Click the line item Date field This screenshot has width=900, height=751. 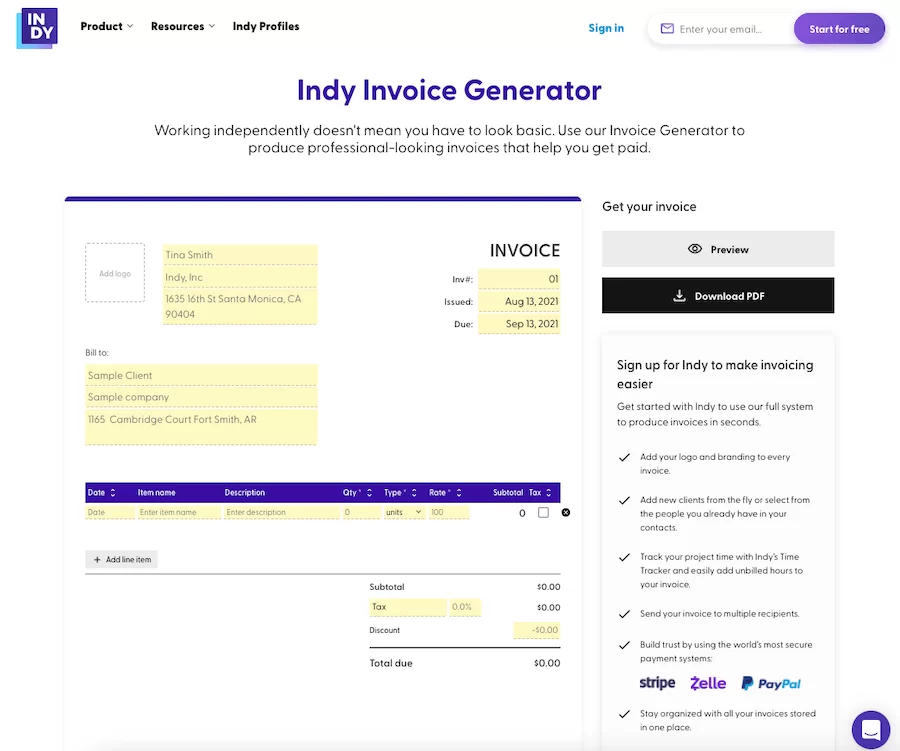110,512
